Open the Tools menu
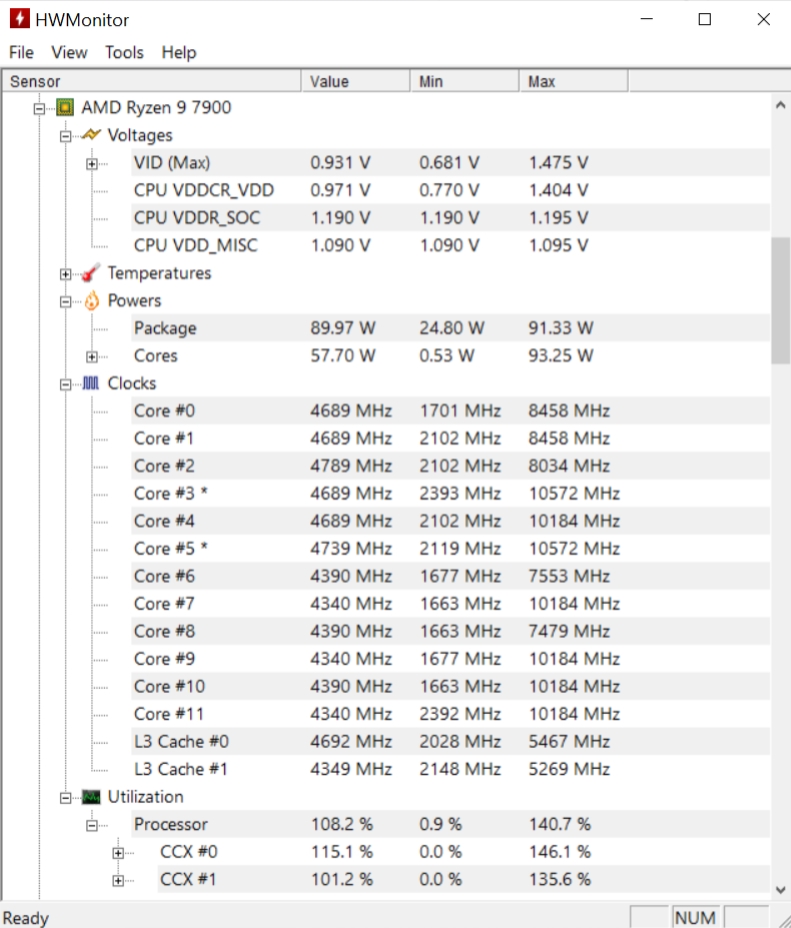The width and height of the screenshot is (791, 928). (125, 52)
